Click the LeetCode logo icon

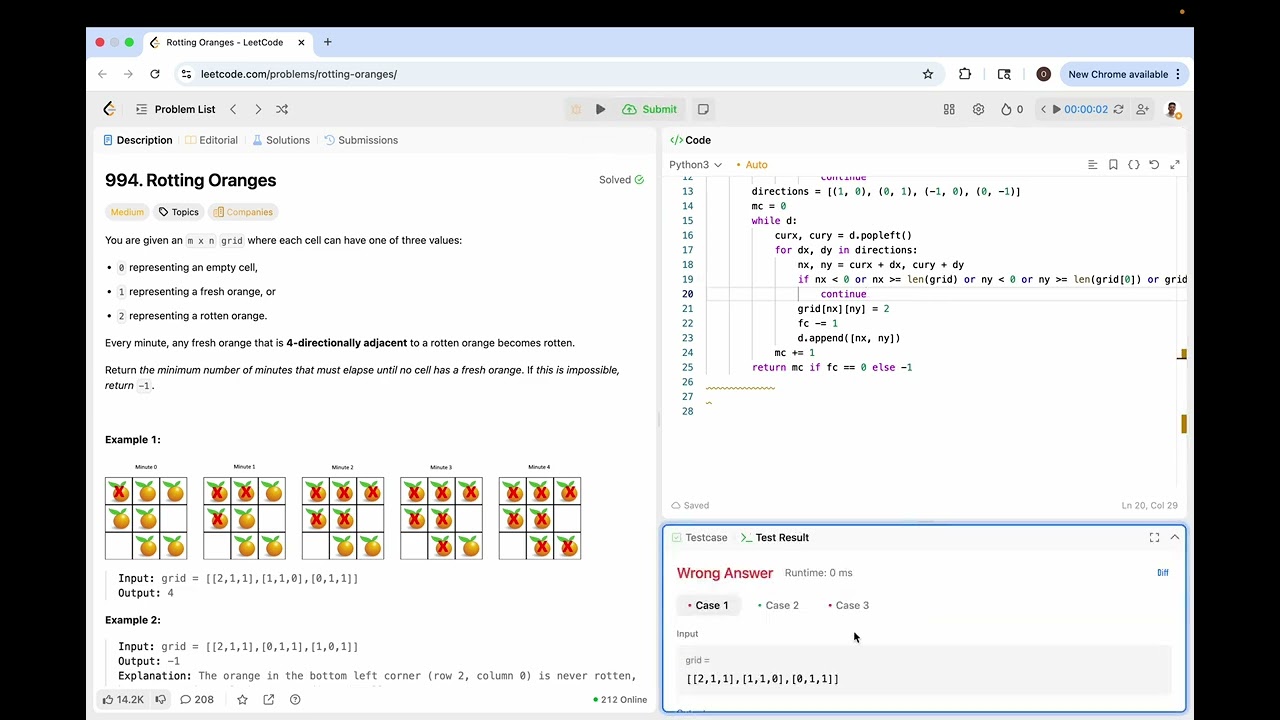tap(110, 109)
